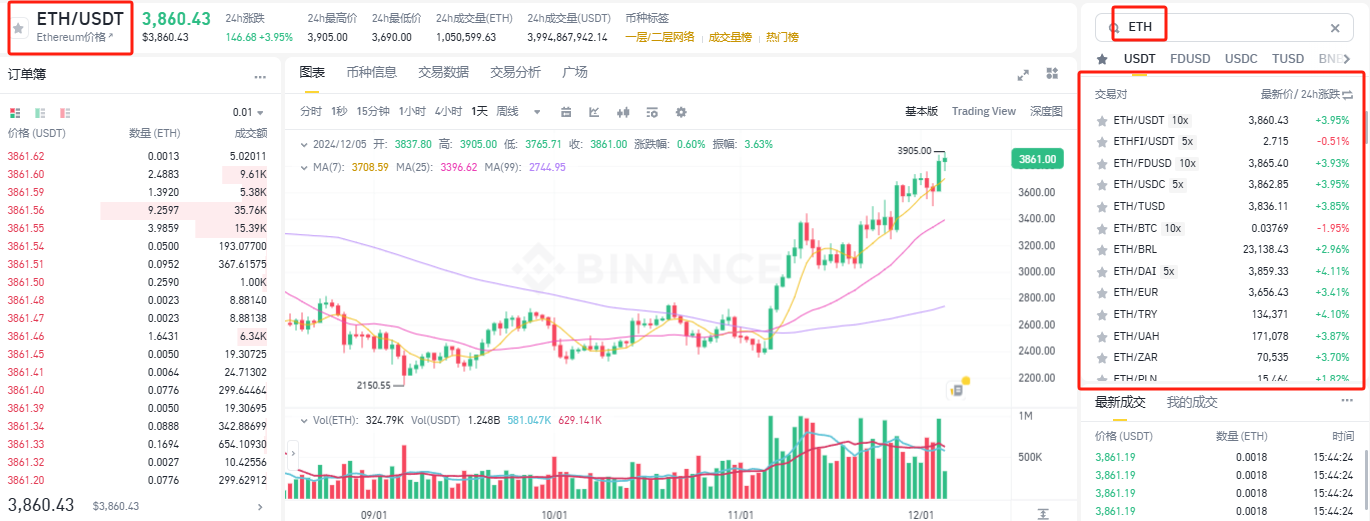The height and width of the screenshot is (521, 1370).
Task: Select the FDUSD market tab
Action: [1190, 59]
